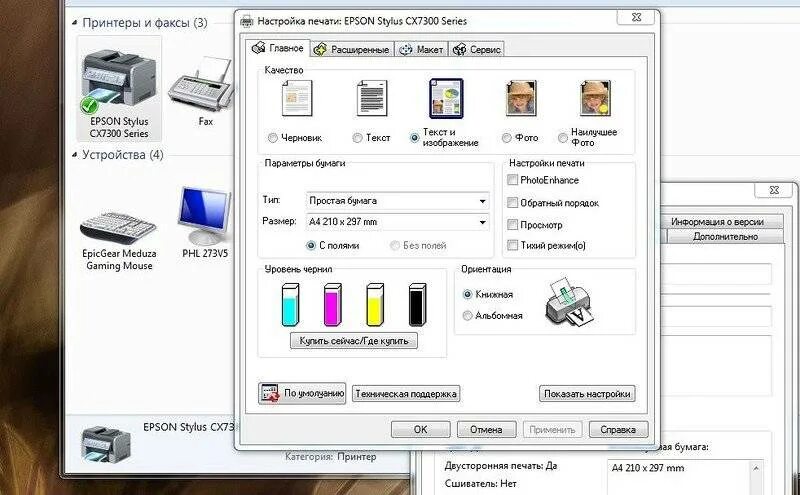Switch to the Главное tab
800x495 pixels.
278,48
